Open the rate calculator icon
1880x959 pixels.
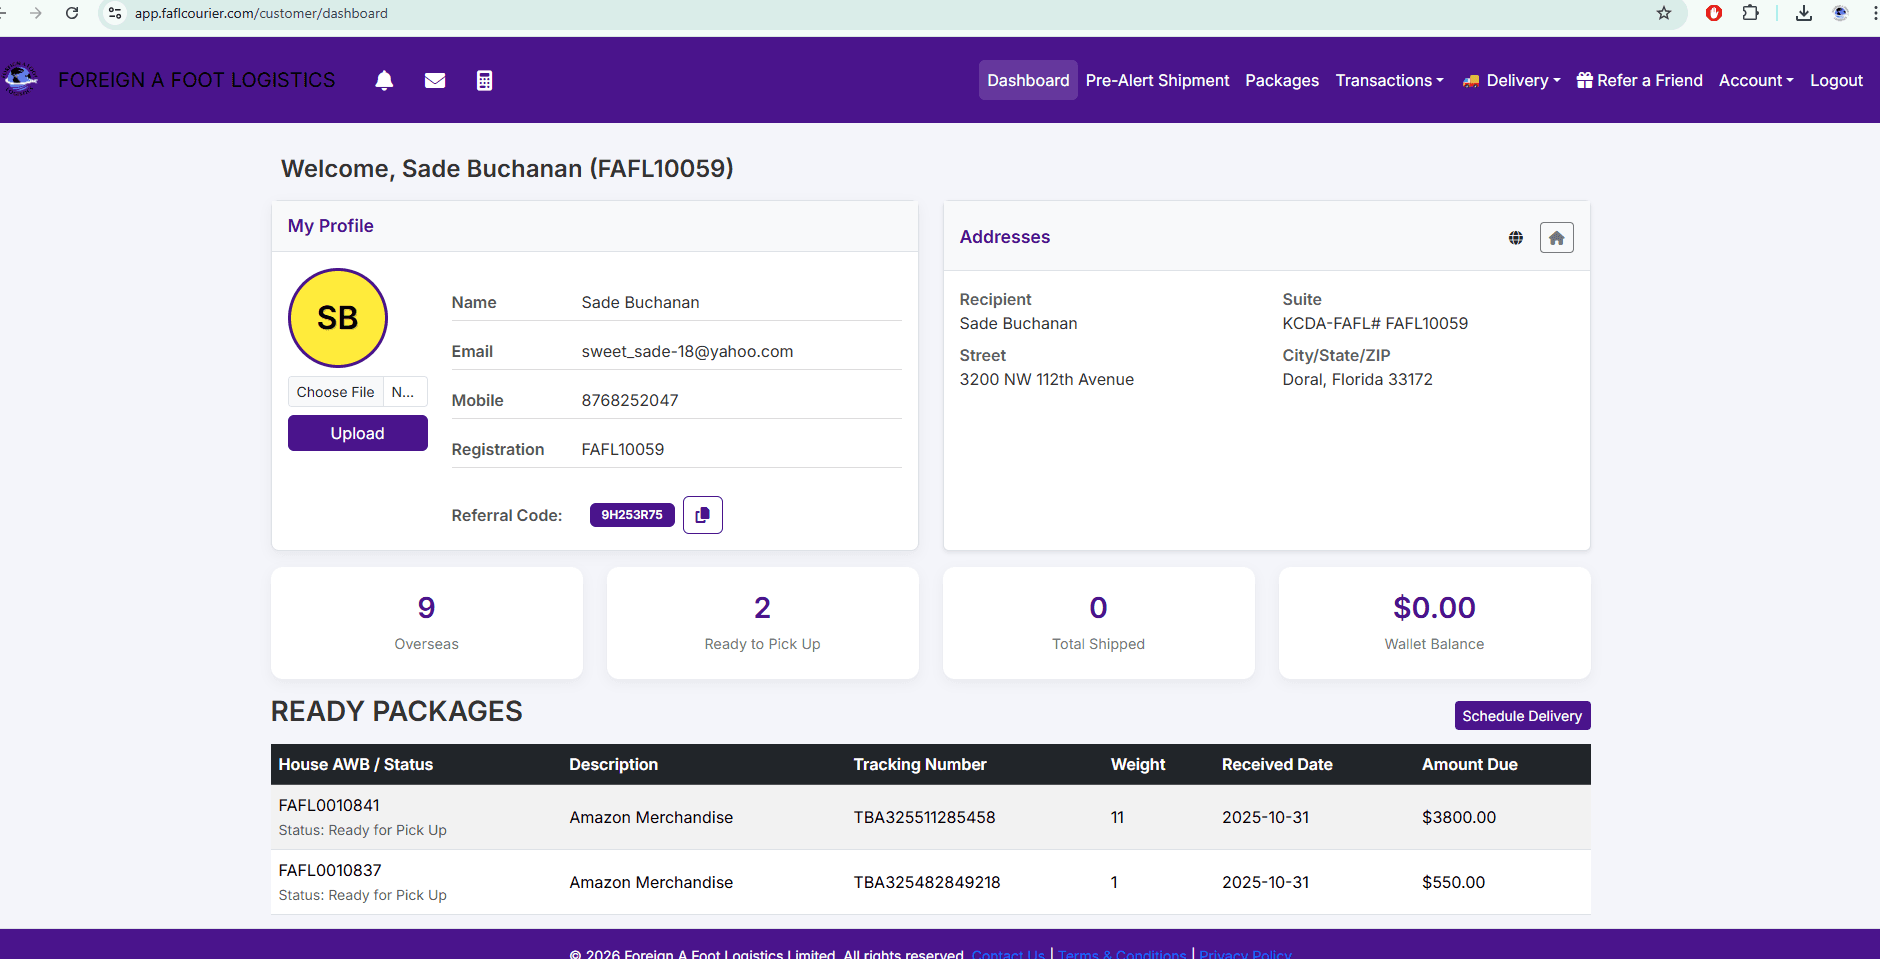[485, 80]
